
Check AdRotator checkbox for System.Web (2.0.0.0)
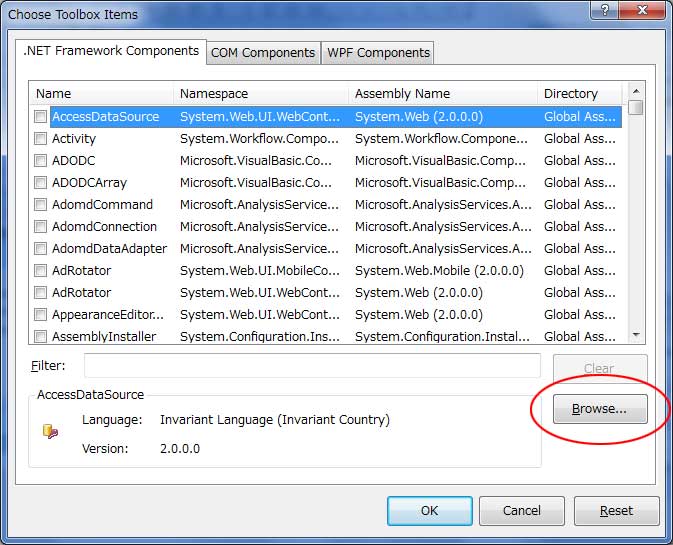click(x=40, y=292)
